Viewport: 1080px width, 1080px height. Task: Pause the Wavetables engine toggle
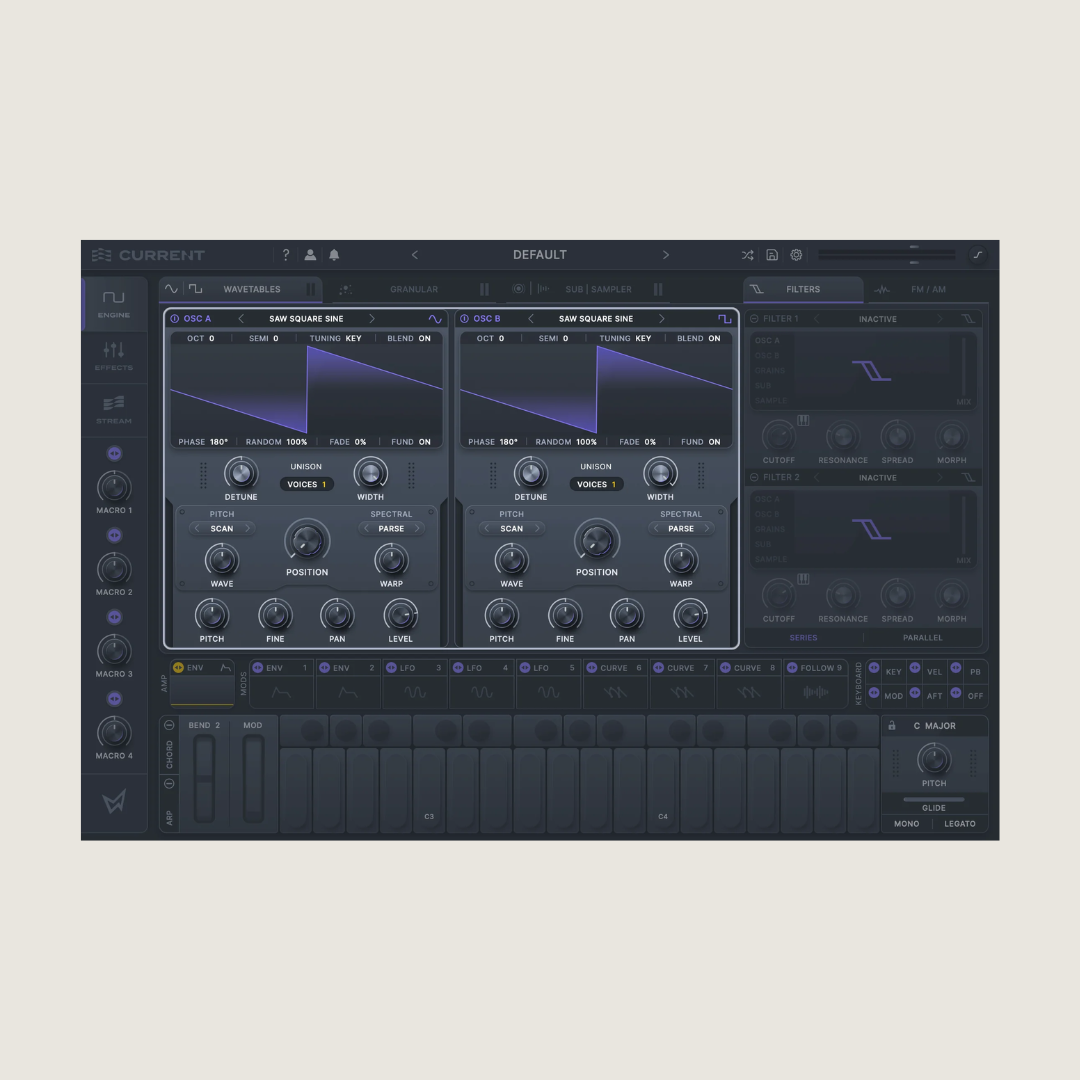pos(311,289)
